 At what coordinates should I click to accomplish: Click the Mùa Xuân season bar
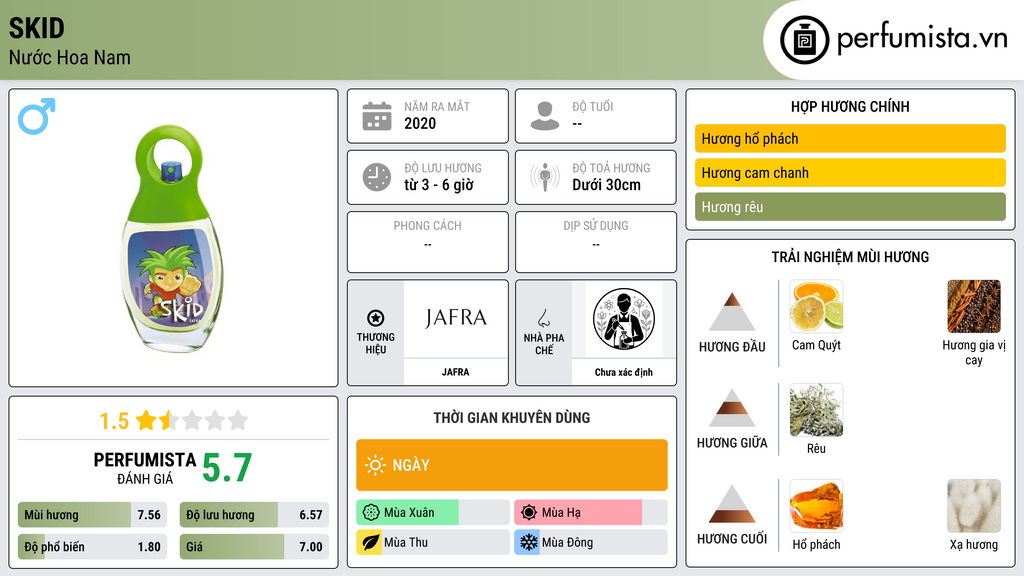[432, 513]
